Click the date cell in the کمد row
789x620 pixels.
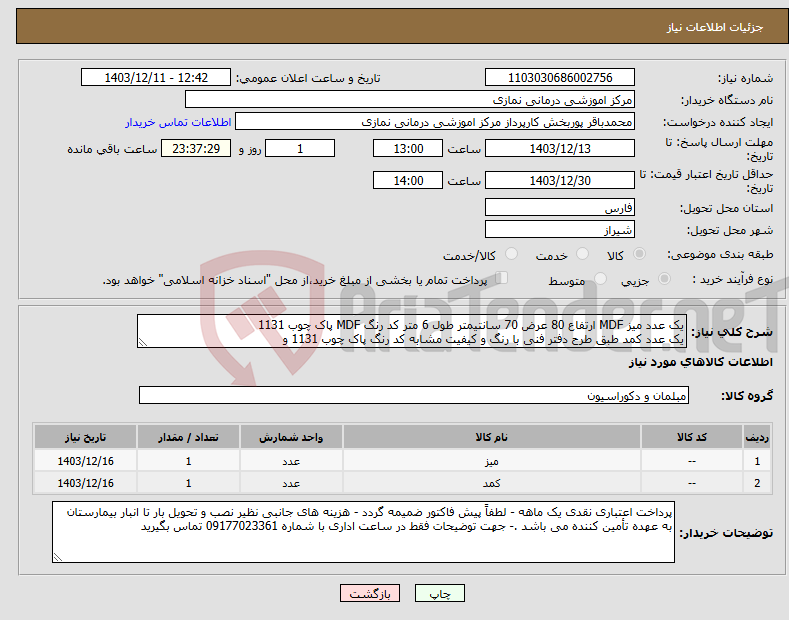point(86,483)
